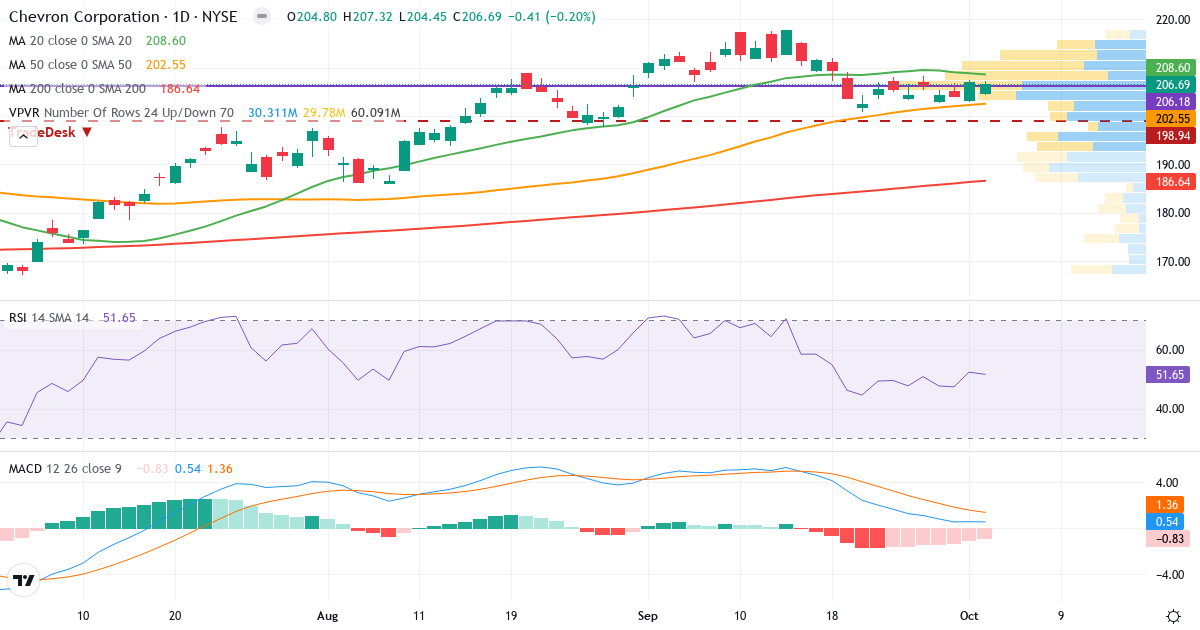
Task: Click the RSI legend value 51.65
Action: (x=119, y=318)
